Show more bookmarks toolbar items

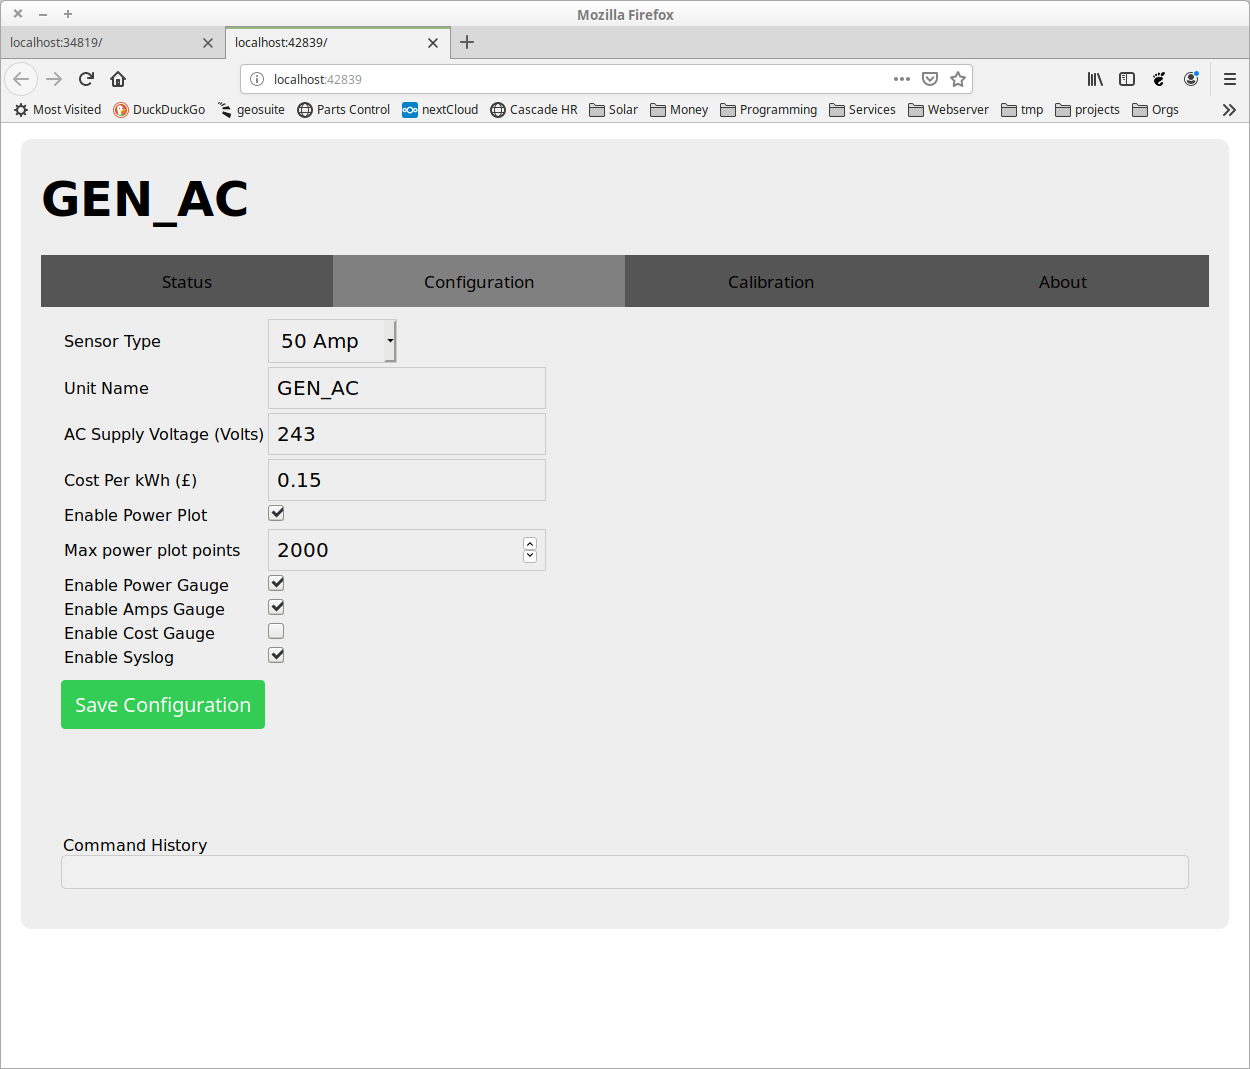1229,110
